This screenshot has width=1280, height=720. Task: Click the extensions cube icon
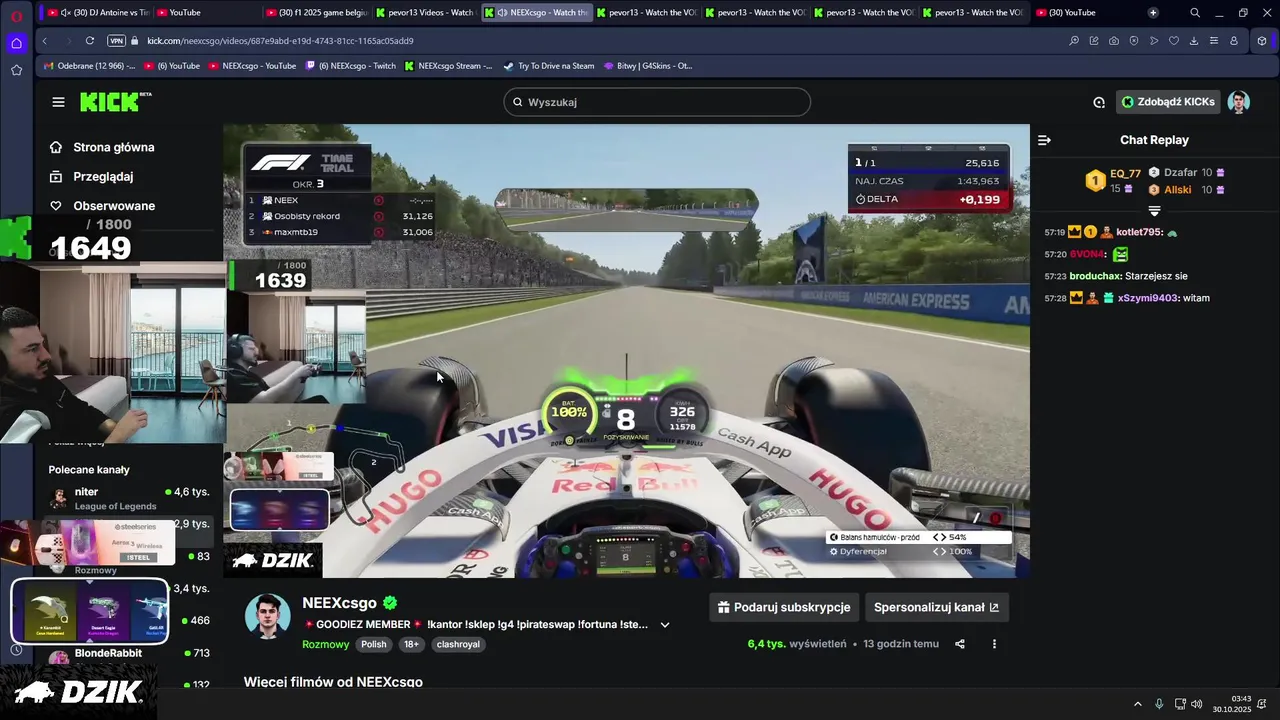(x=1262, y=41)
